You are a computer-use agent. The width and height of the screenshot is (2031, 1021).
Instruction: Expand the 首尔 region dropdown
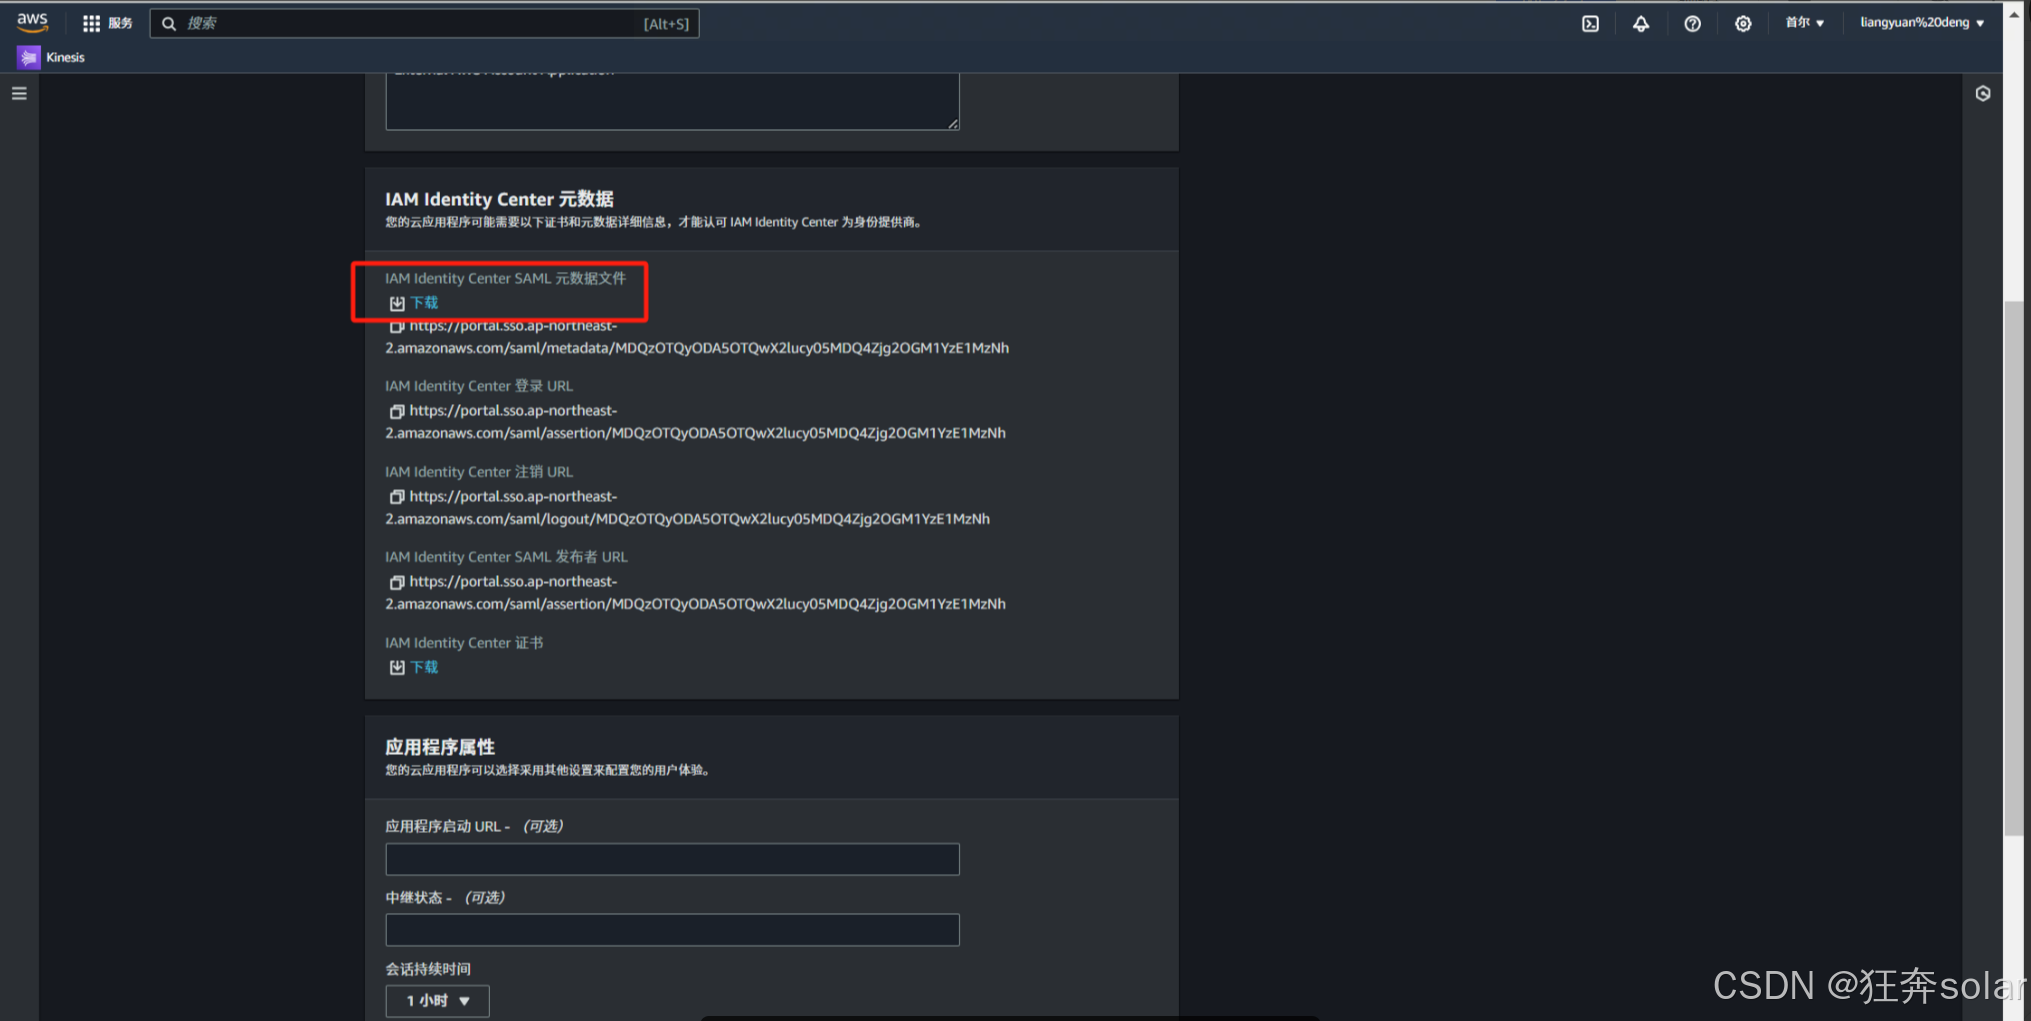coord(1804,23)
